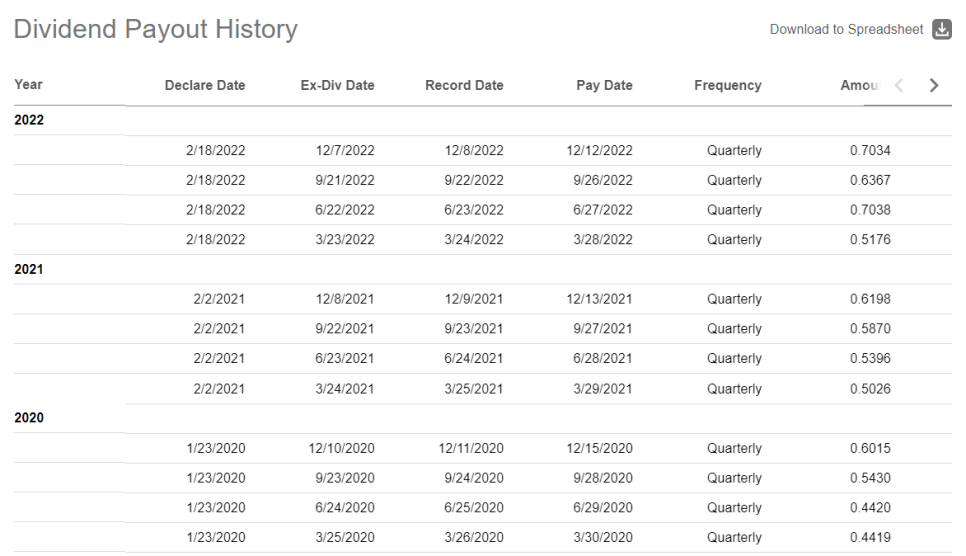Select pay date 12/15/2020
The image size is (966, 556).
click(x=599, y=448)
